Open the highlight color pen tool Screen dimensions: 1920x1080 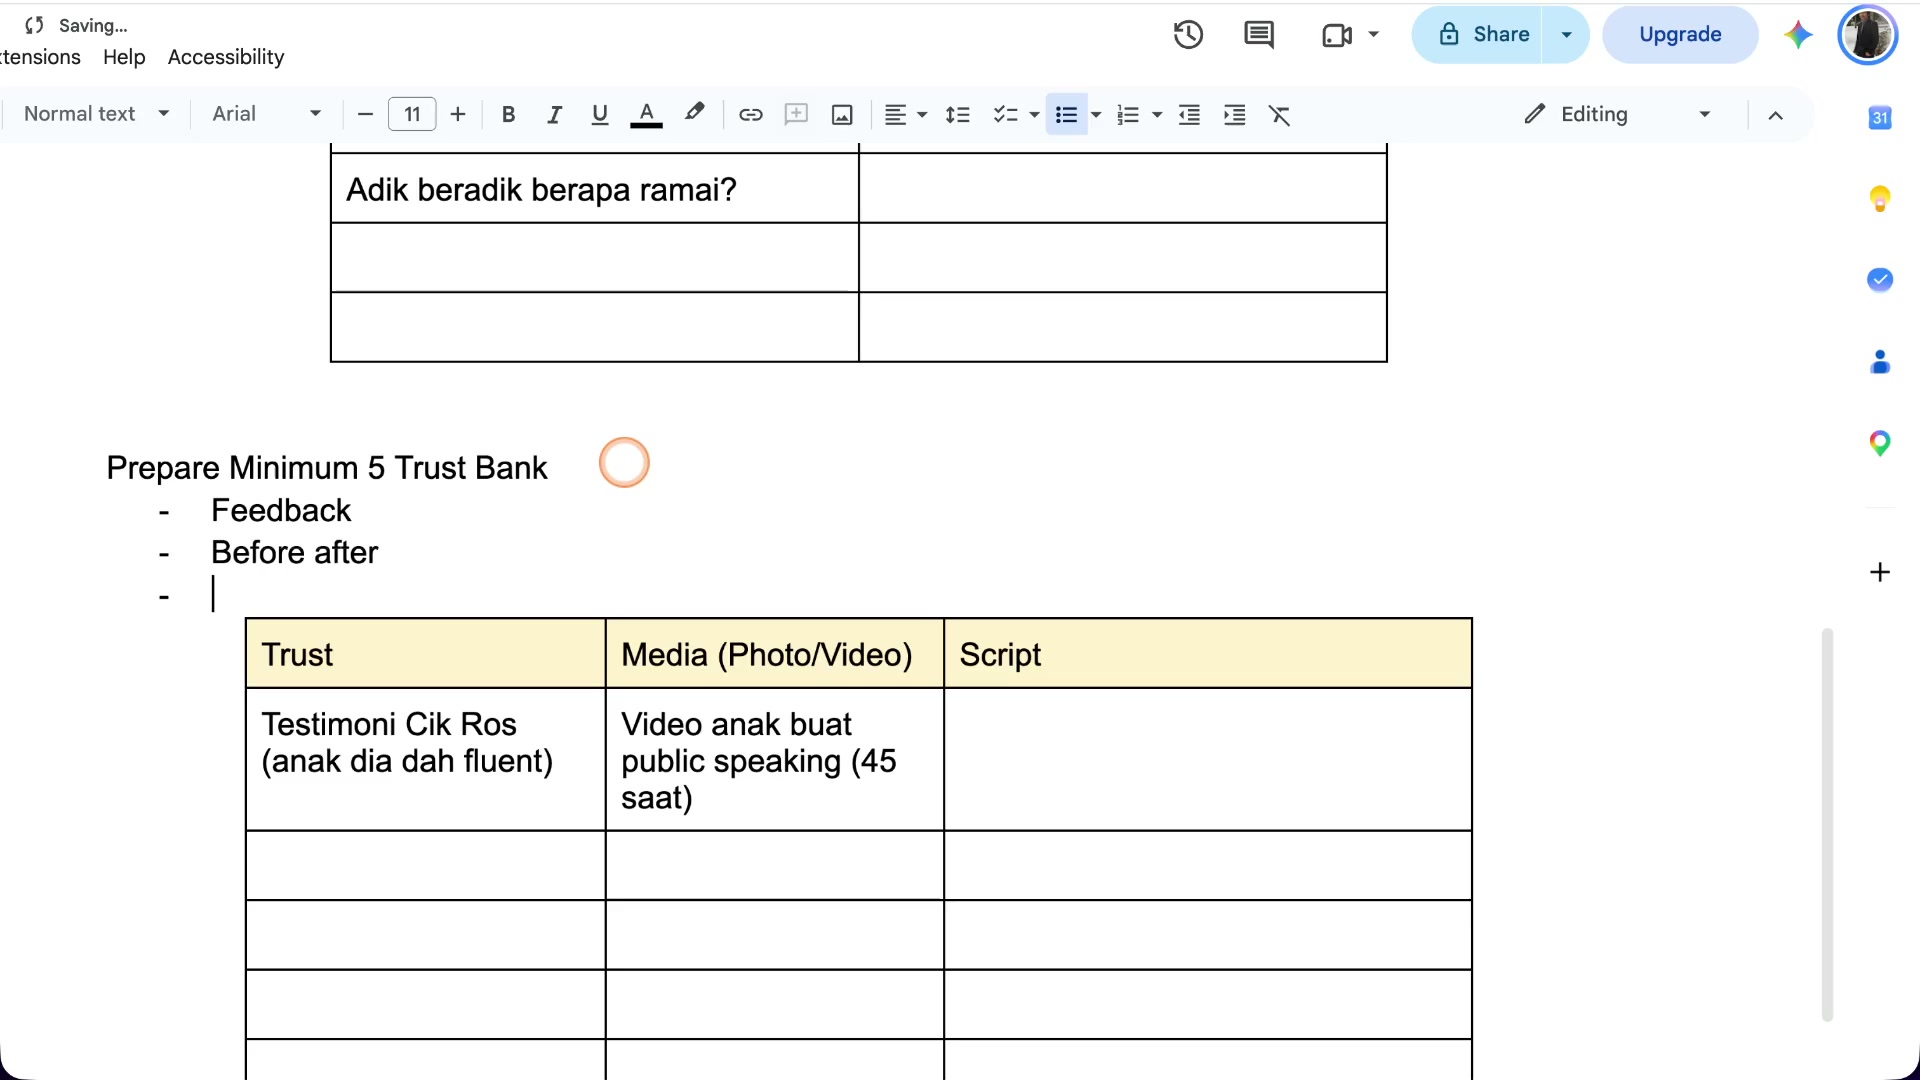pos(694,113)
